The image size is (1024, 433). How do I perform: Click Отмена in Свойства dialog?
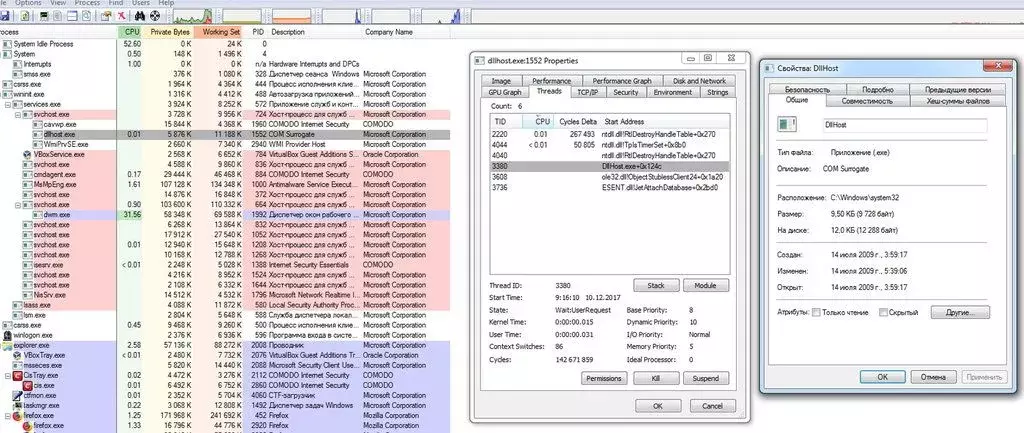(933, 377)
